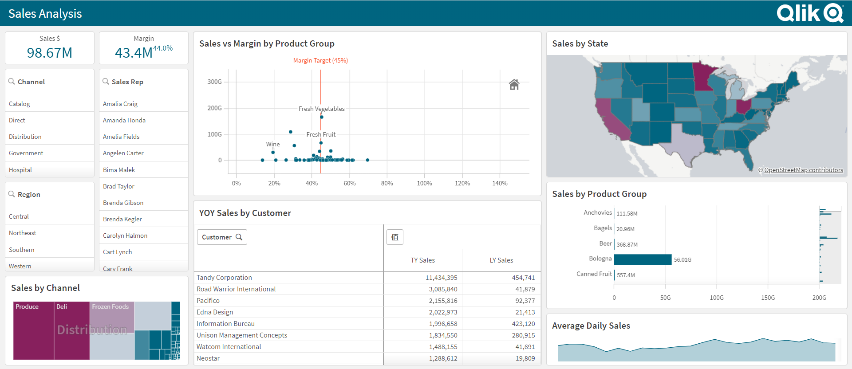Click the Produce block in channel treemap
Viewport: 852px width, 369px height.
34,331
